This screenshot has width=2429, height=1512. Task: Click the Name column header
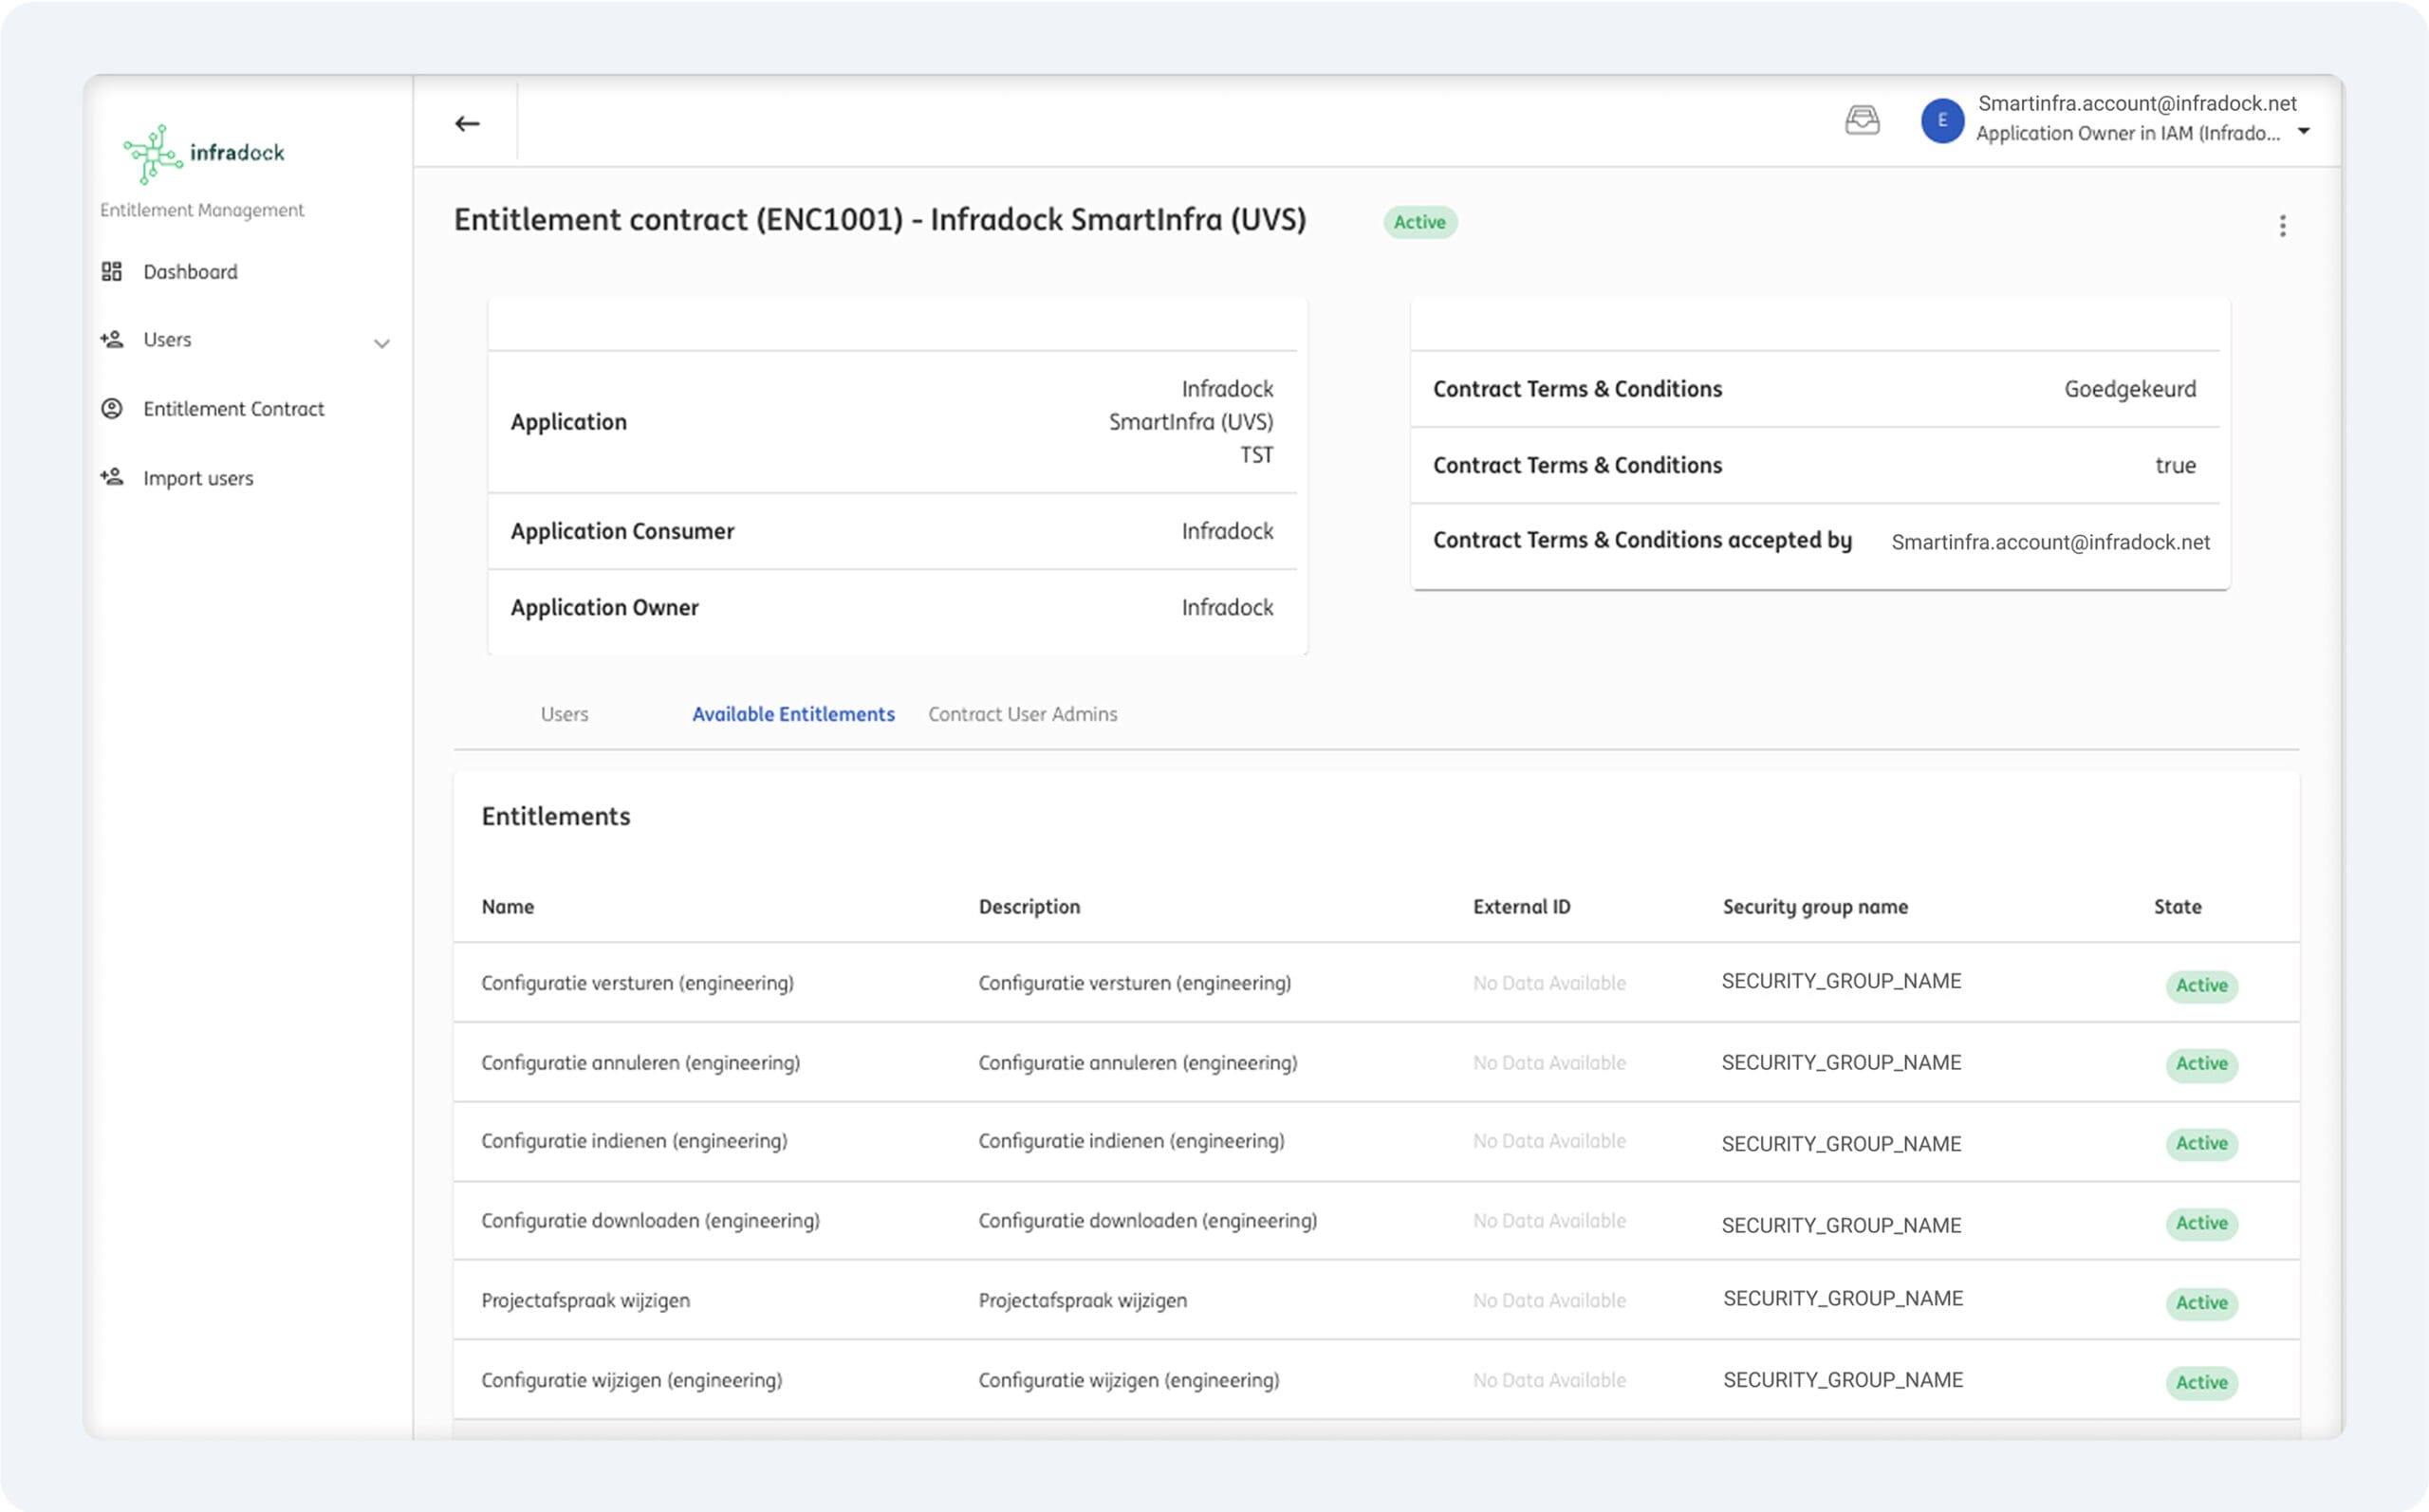[x=507, y=907]
